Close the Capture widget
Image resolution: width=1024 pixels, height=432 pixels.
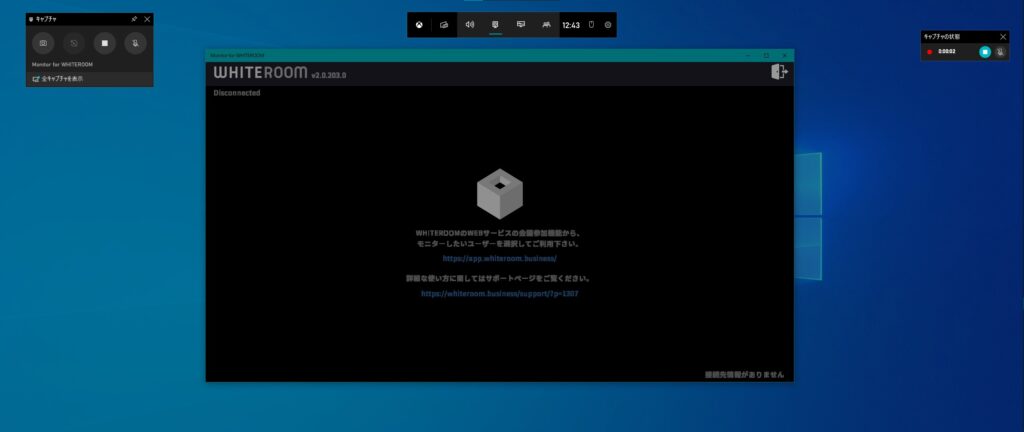[147, 19]
